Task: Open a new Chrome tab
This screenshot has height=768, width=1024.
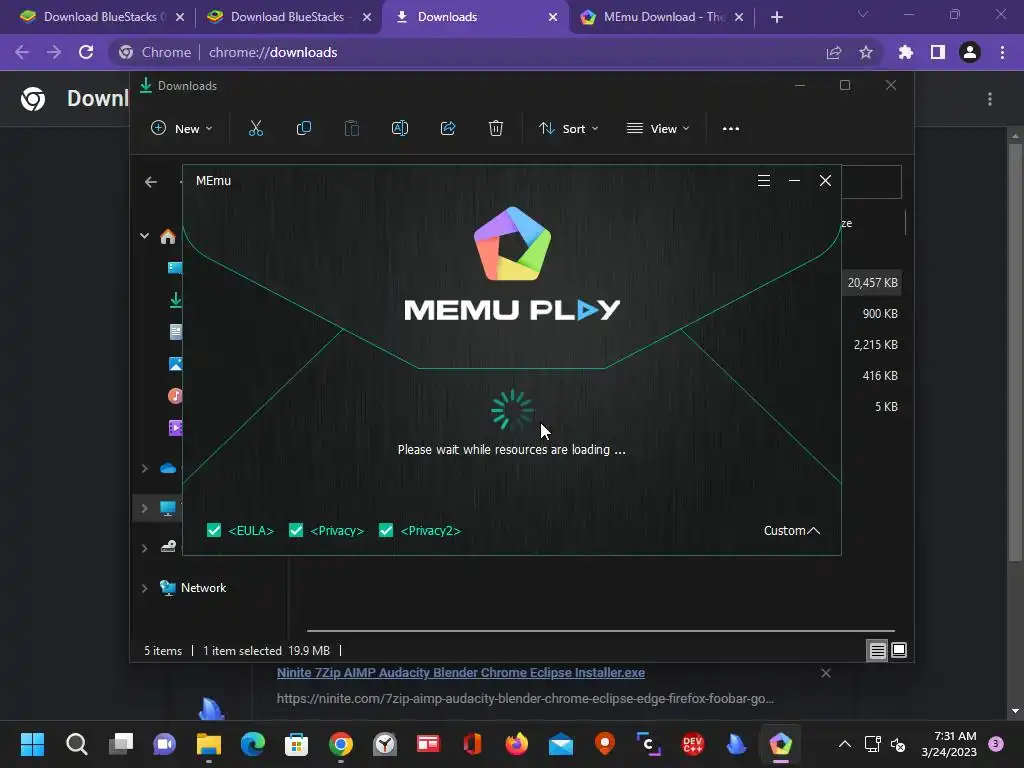Action: click(776, 17)
